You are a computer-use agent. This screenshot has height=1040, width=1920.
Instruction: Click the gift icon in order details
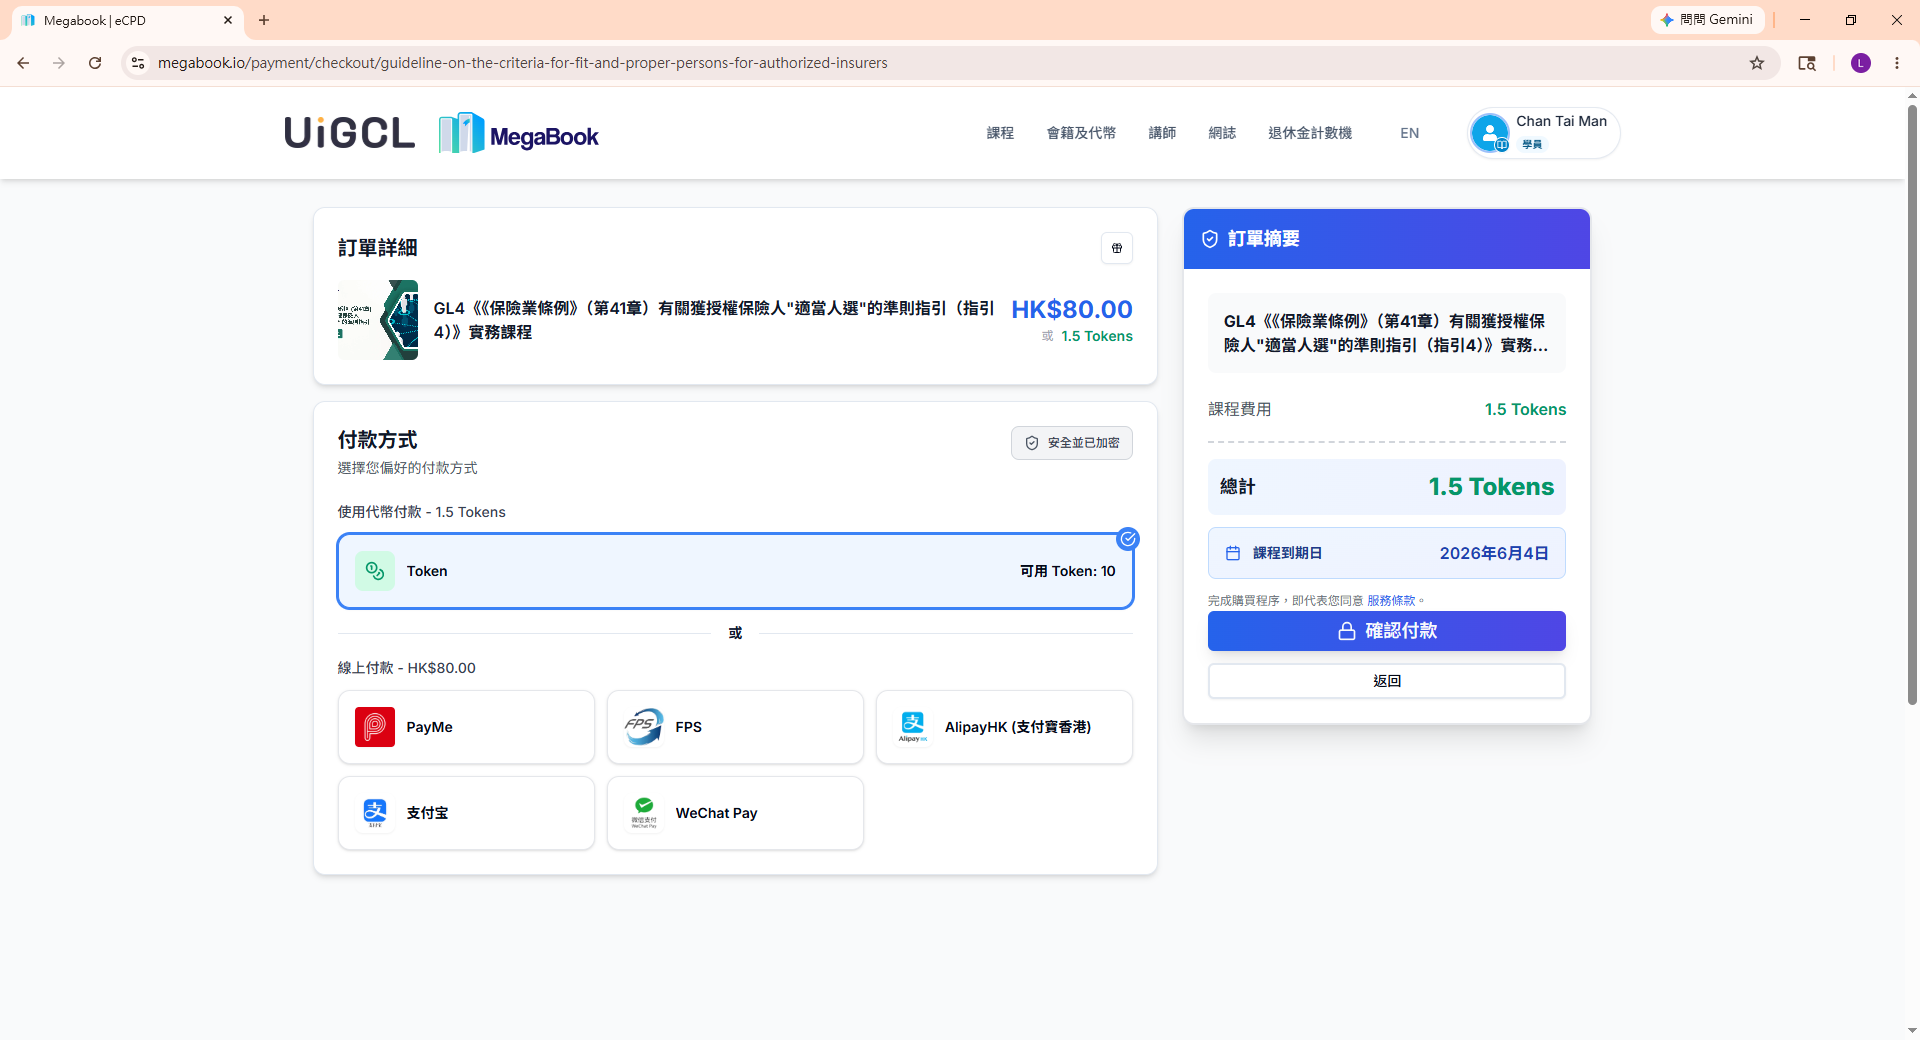tap(1117, 248)
